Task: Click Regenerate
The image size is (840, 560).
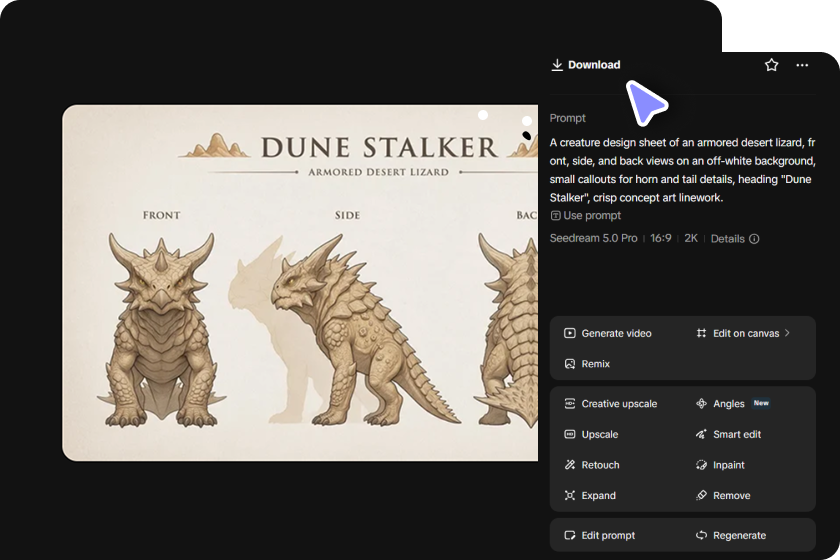Action: [x=731, y=535]
